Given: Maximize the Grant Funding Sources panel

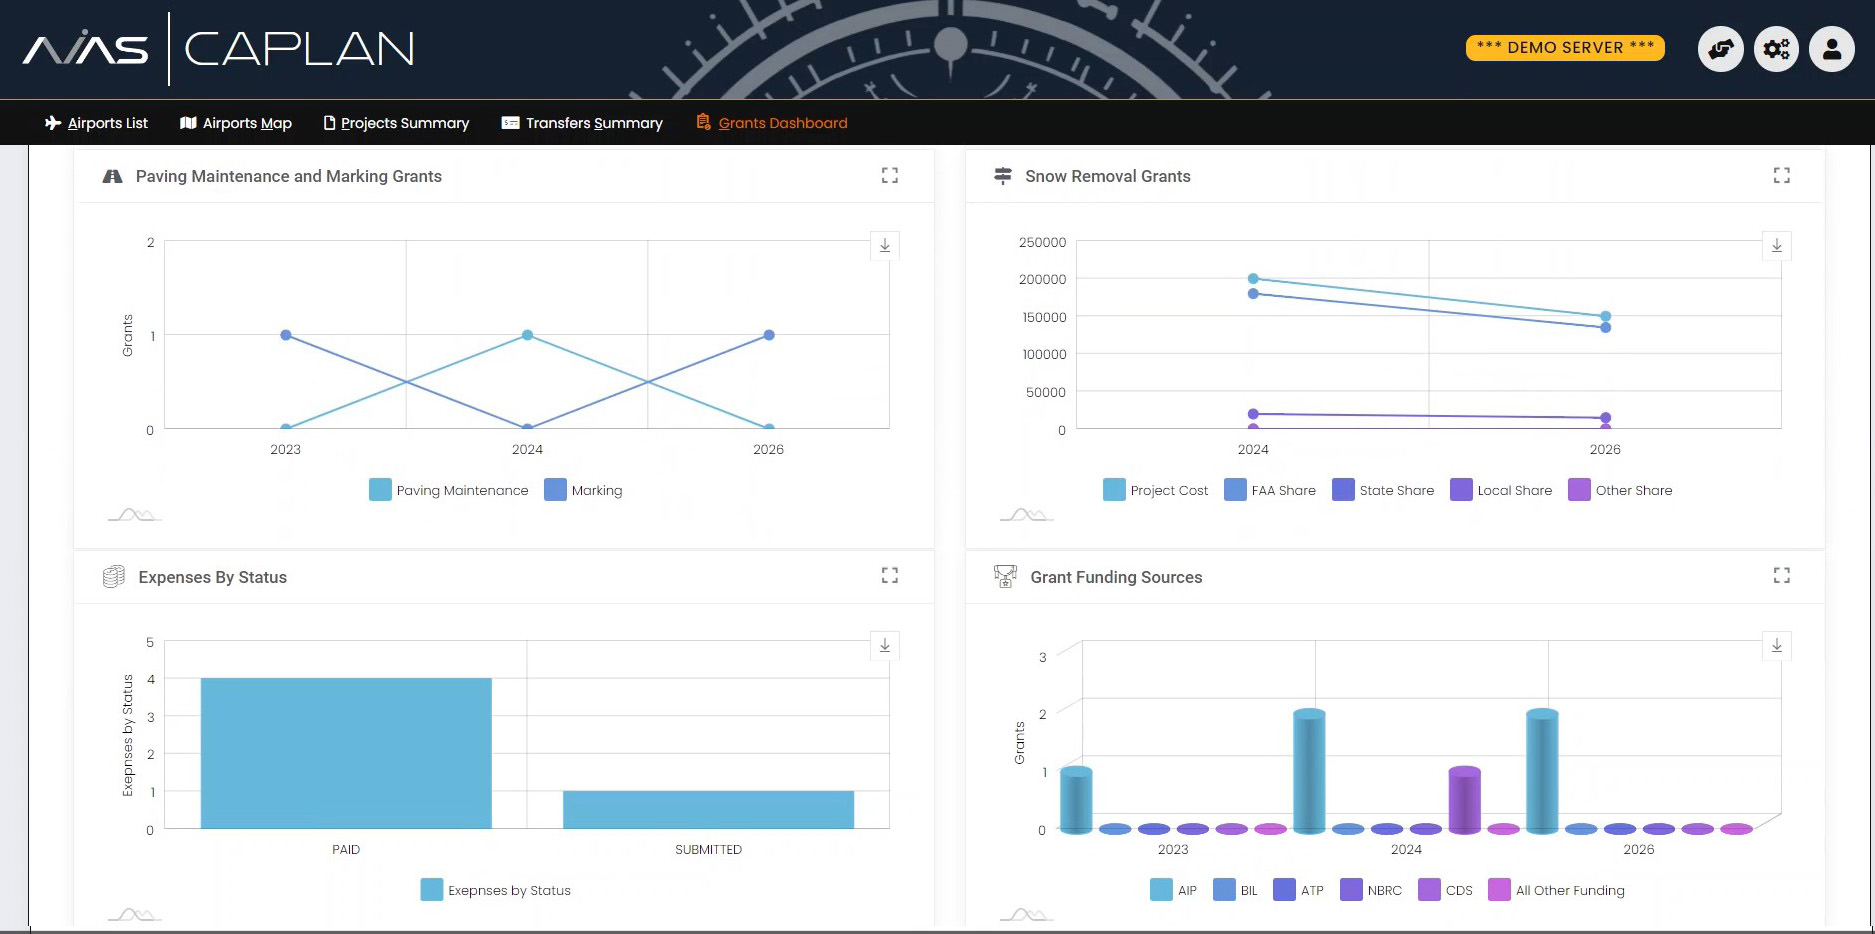Looking at the screenshot, I should pos(1781,576).
